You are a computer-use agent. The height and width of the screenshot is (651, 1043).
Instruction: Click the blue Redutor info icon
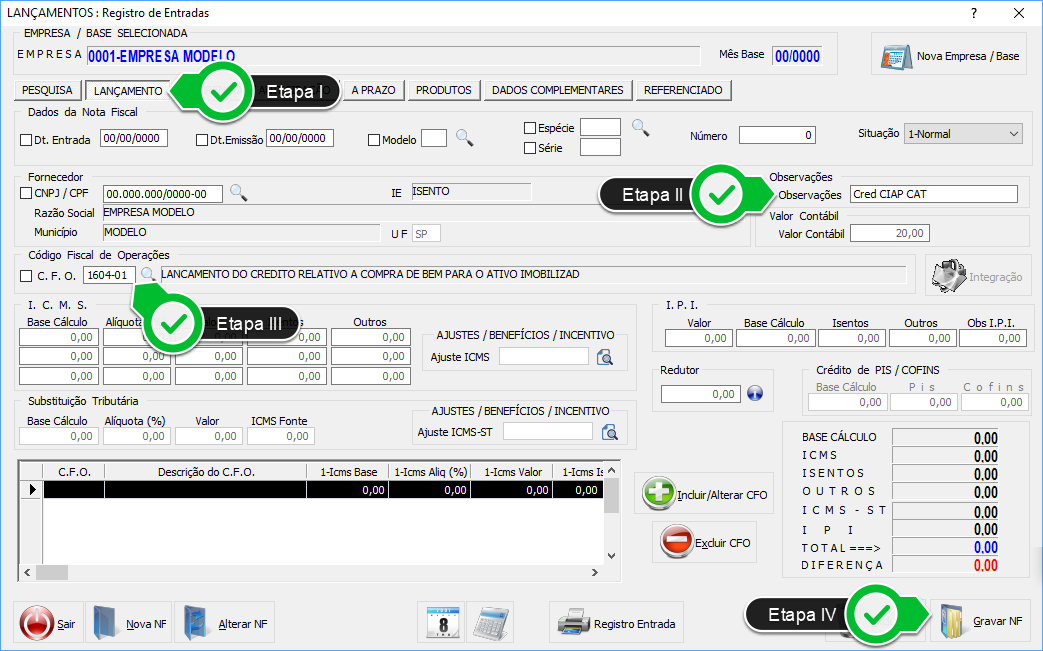[x=755, y=394]
